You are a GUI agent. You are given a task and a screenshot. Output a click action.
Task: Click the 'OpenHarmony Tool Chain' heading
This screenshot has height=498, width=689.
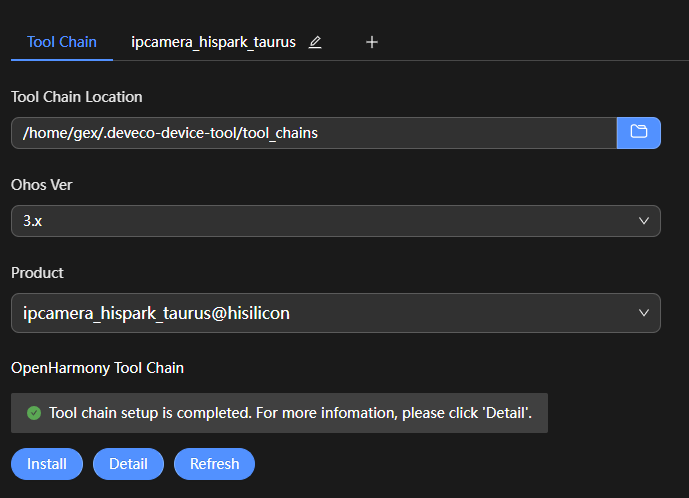[97, 368]
